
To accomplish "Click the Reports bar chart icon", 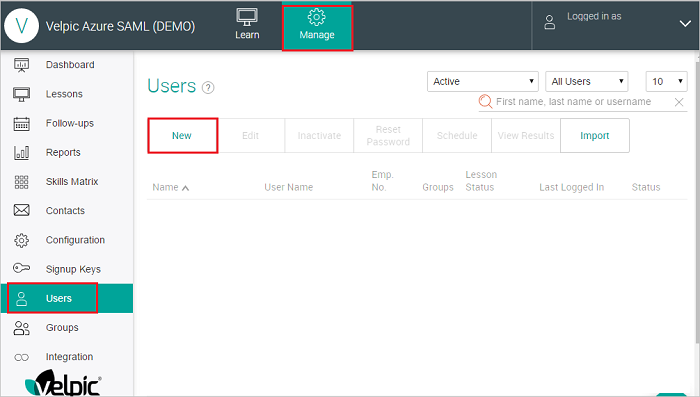I will tap(21, 153).
